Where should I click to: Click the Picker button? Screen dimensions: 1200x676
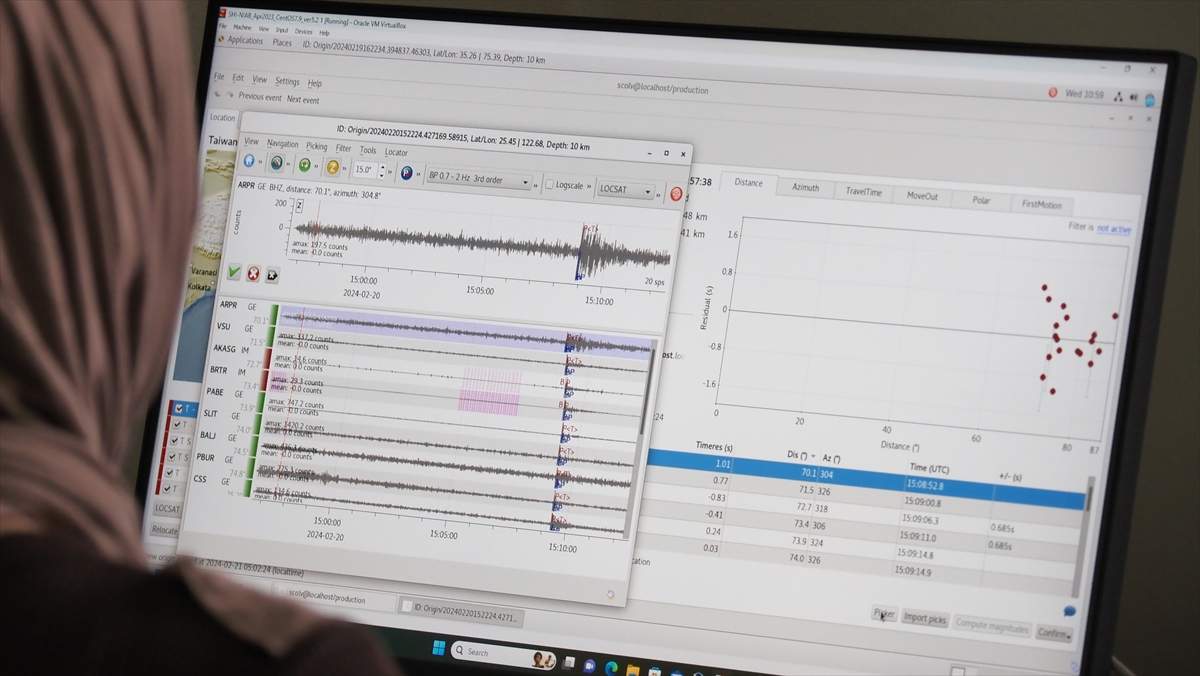884,614
